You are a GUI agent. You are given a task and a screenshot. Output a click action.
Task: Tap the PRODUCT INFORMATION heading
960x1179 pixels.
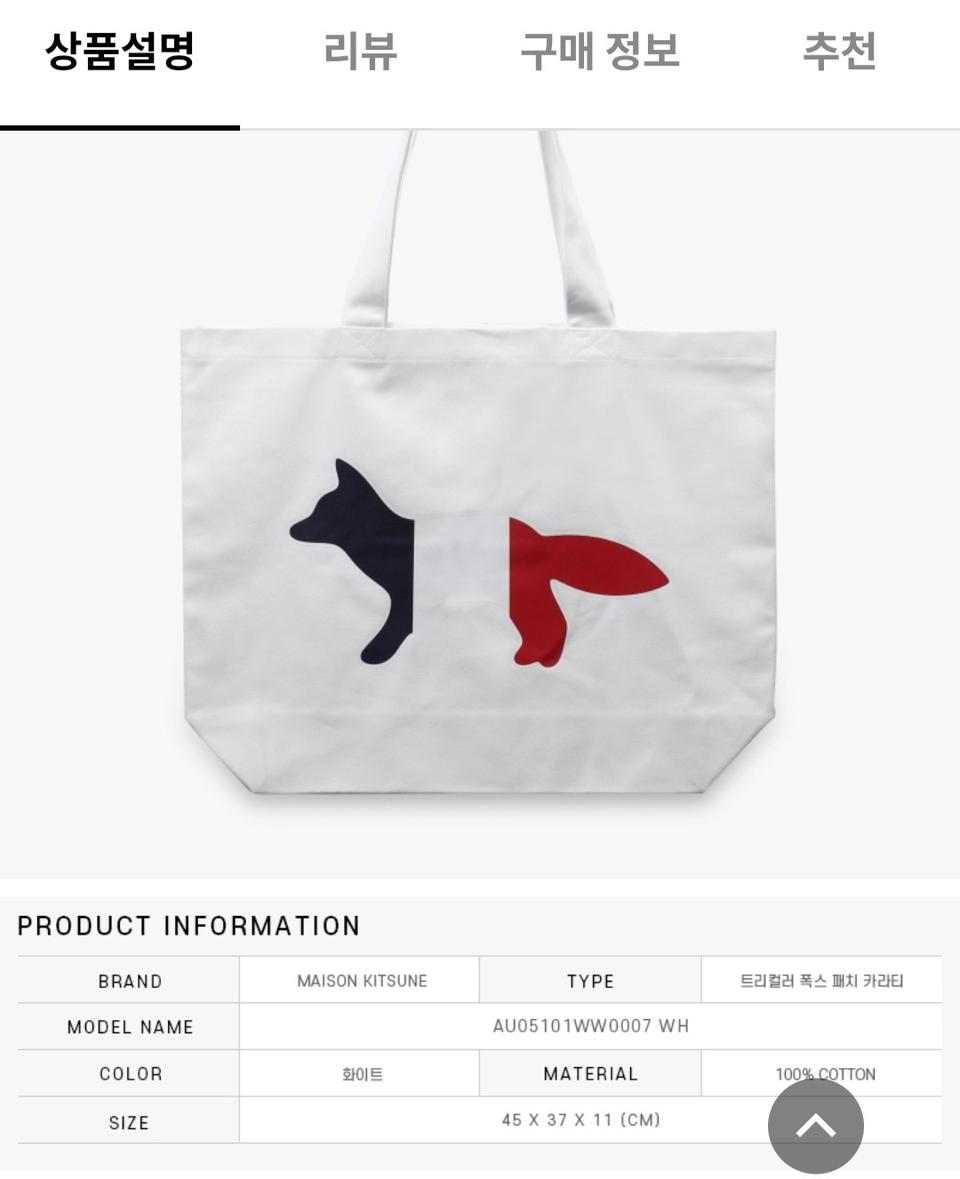(x=189, y=926)
